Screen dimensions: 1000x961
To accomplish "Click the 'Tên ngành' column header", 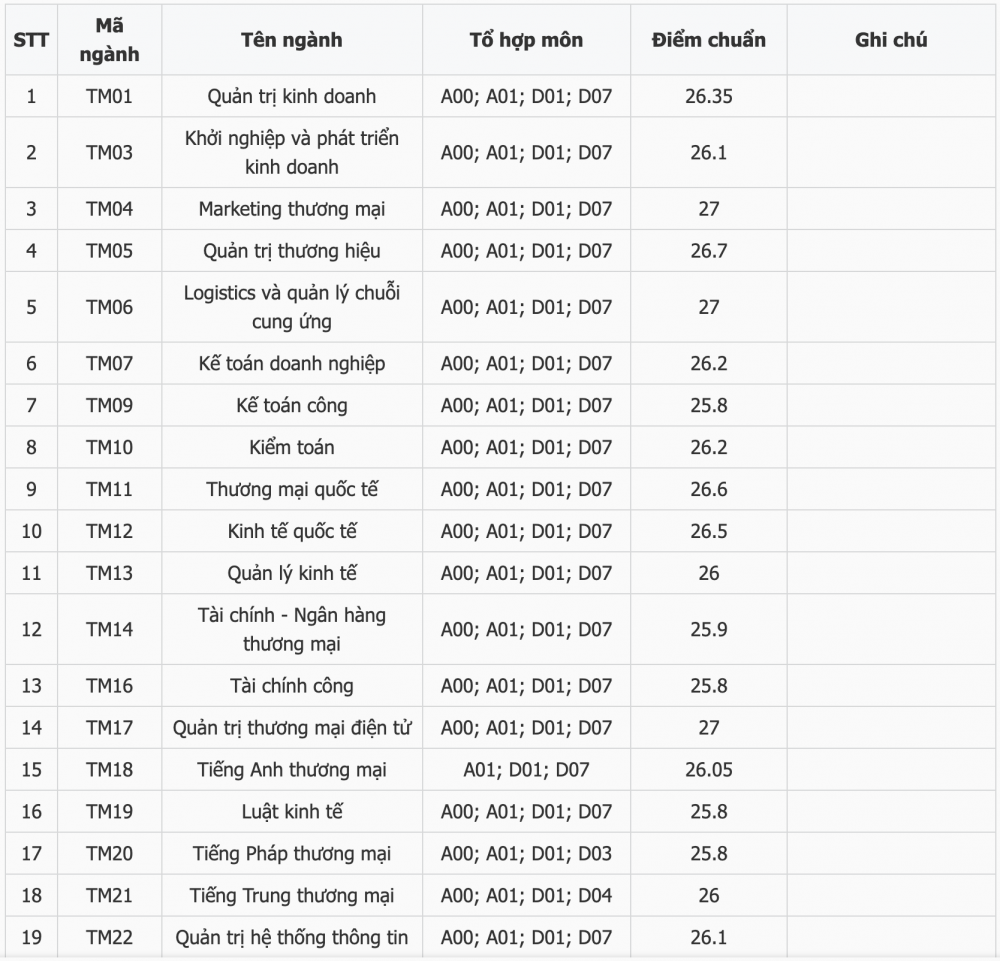I will click(291, 40).
